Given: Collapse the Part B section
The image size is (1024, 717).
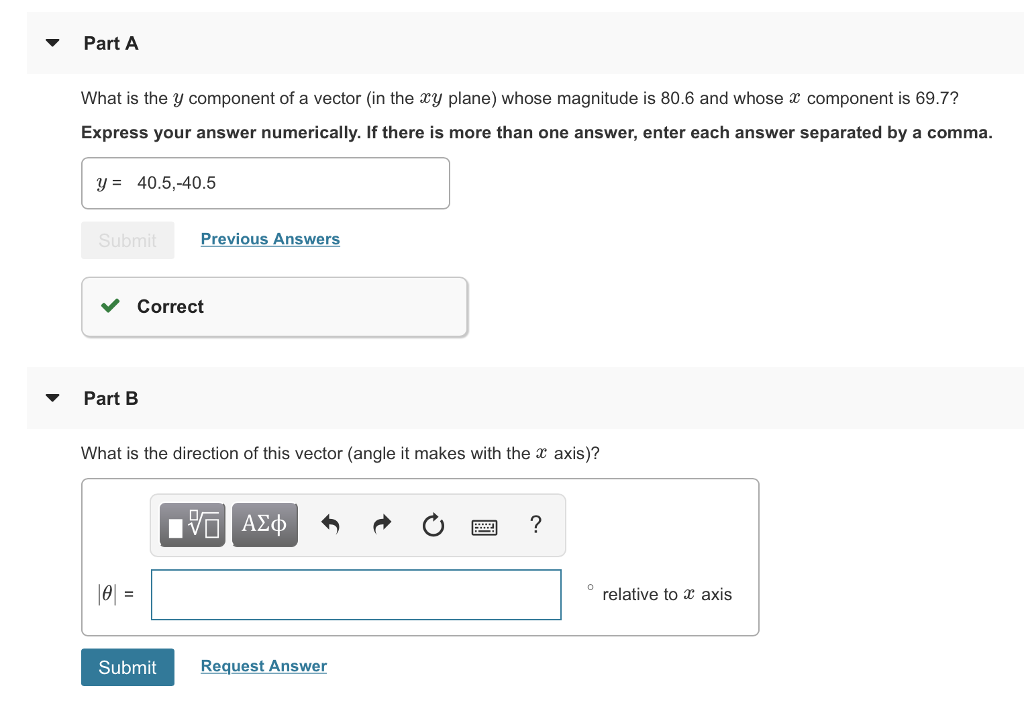Looking at the screenshot, I should click(x=51, y=397).
